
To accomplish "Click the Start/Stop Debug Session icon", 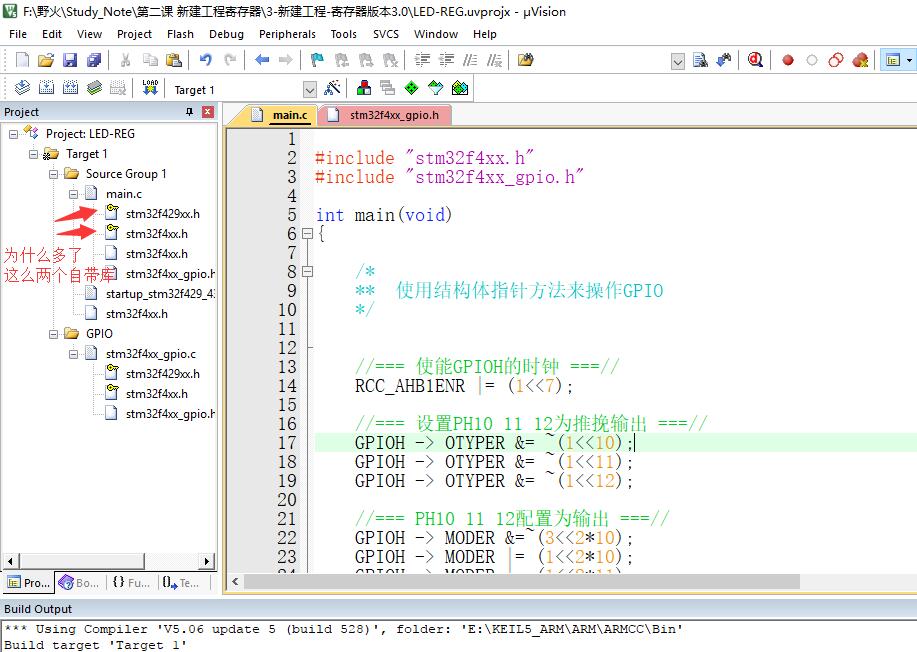I will (755, 60).
